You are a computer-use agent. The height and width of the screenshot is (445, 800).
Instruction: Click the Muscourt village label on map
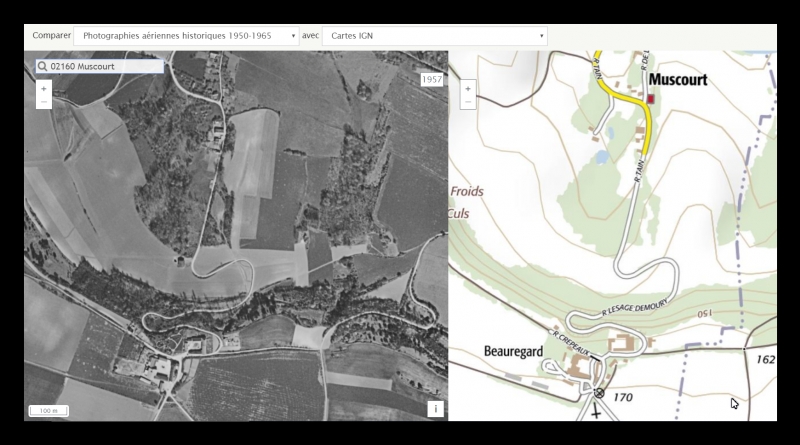point(678,80)
